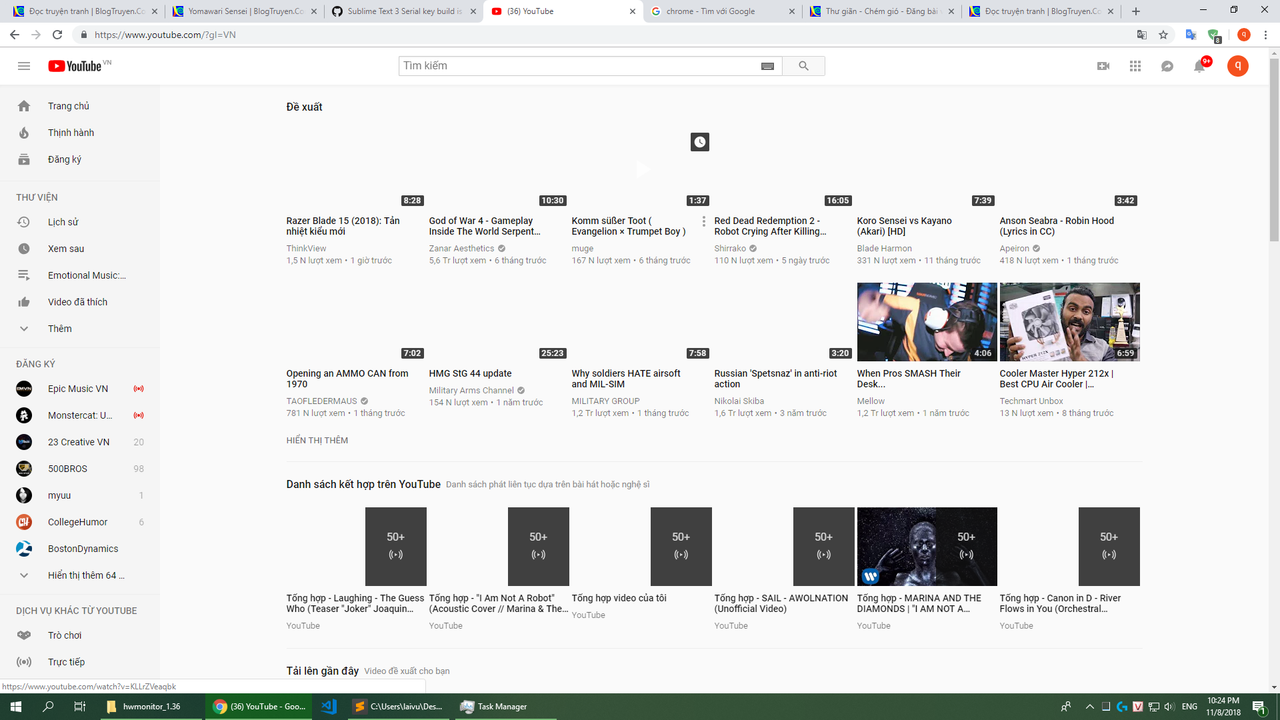
Task: Click the translate page icon in address bar
Action: (x=1142, y=34)
